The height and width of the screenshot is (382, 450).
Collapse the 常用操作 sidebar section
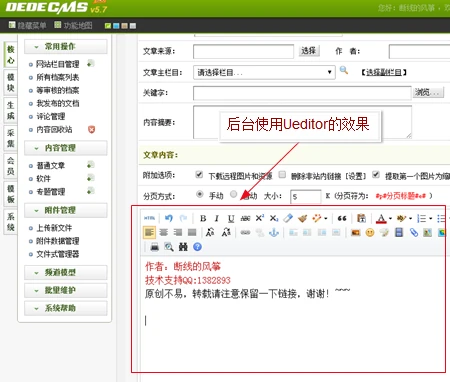click(x=66, y=47)
